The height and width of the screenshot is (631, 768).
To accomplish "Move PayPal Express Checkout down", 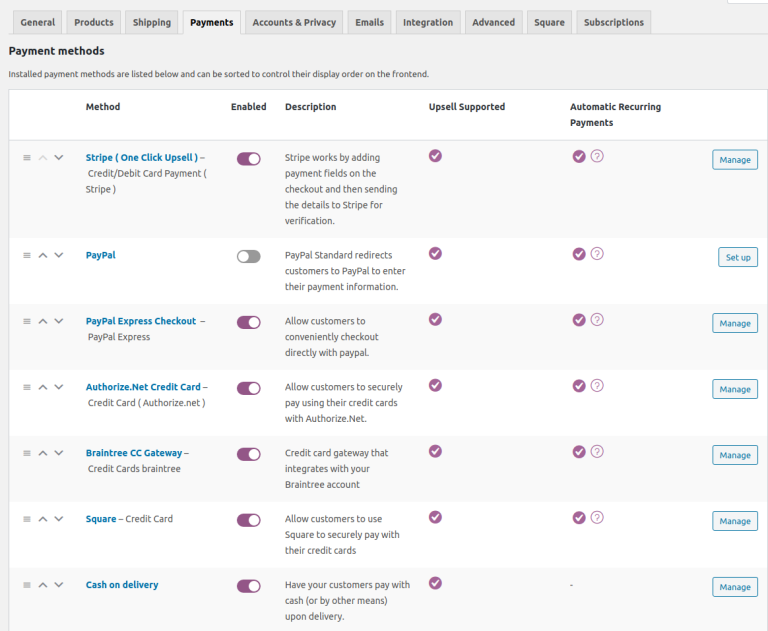I will pos(59,321).
